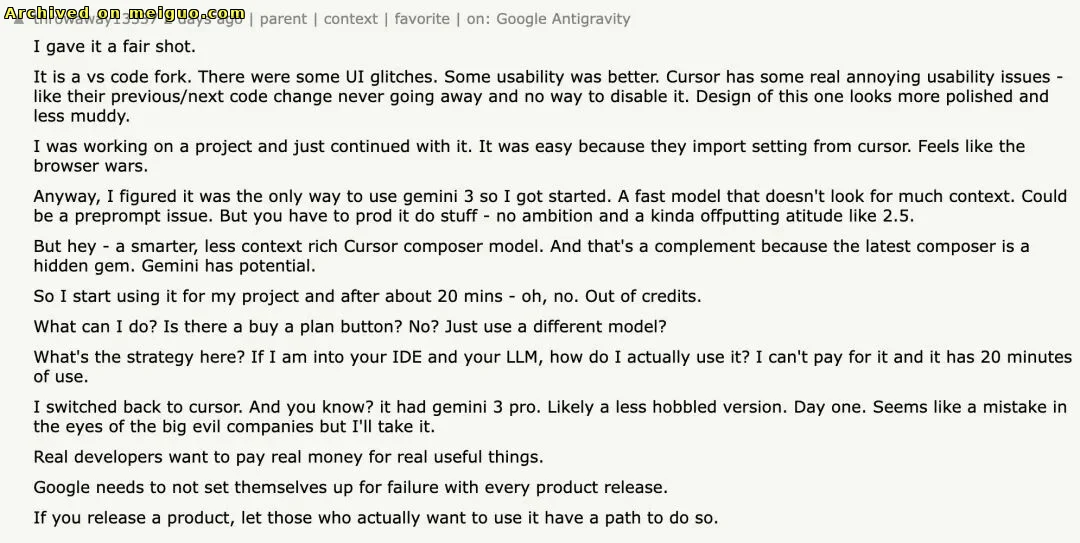Upvote the comment with the triangle arrow
Screen dimensions: 1080x543
(19, 20)
